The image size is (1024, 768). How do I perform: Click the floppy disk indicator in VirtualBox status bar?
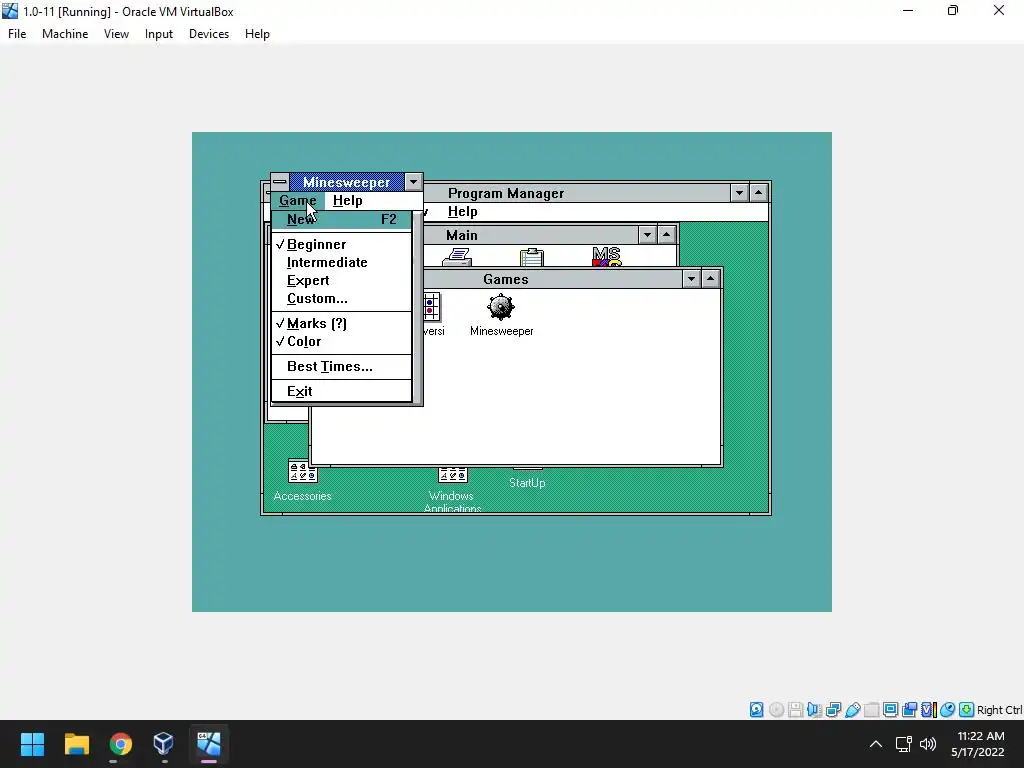[795, 710]
